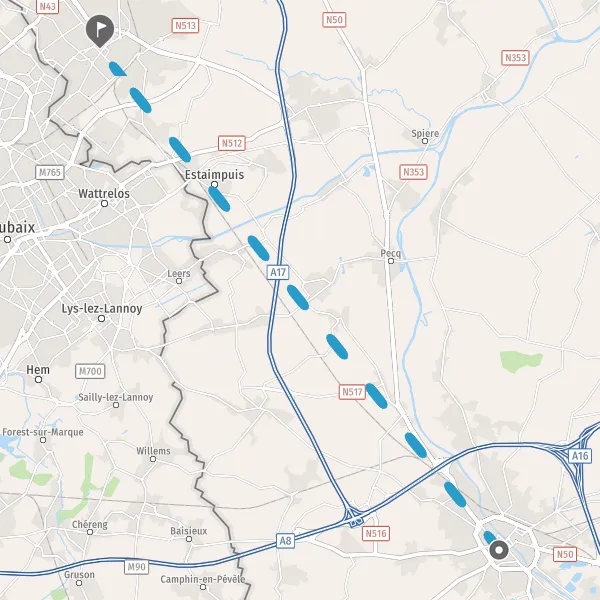Click the Baisieux town label
Viewport: 600px width, 600px height.
pos(189,531)
